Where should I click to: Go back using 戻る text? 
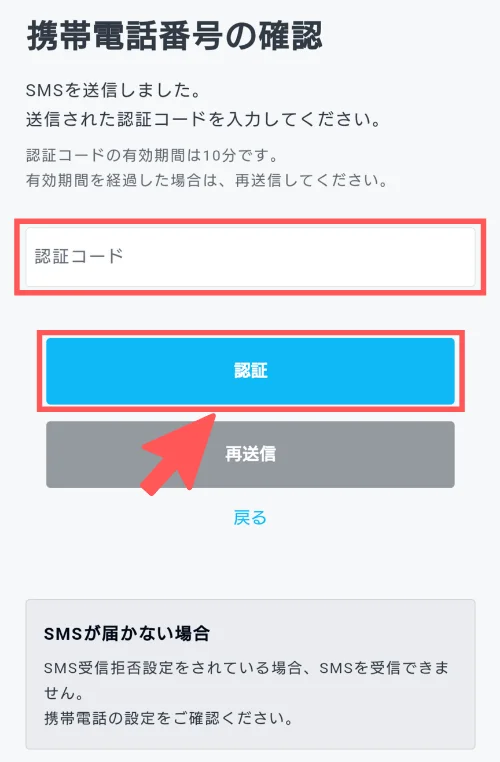click(x=250, y=518)
